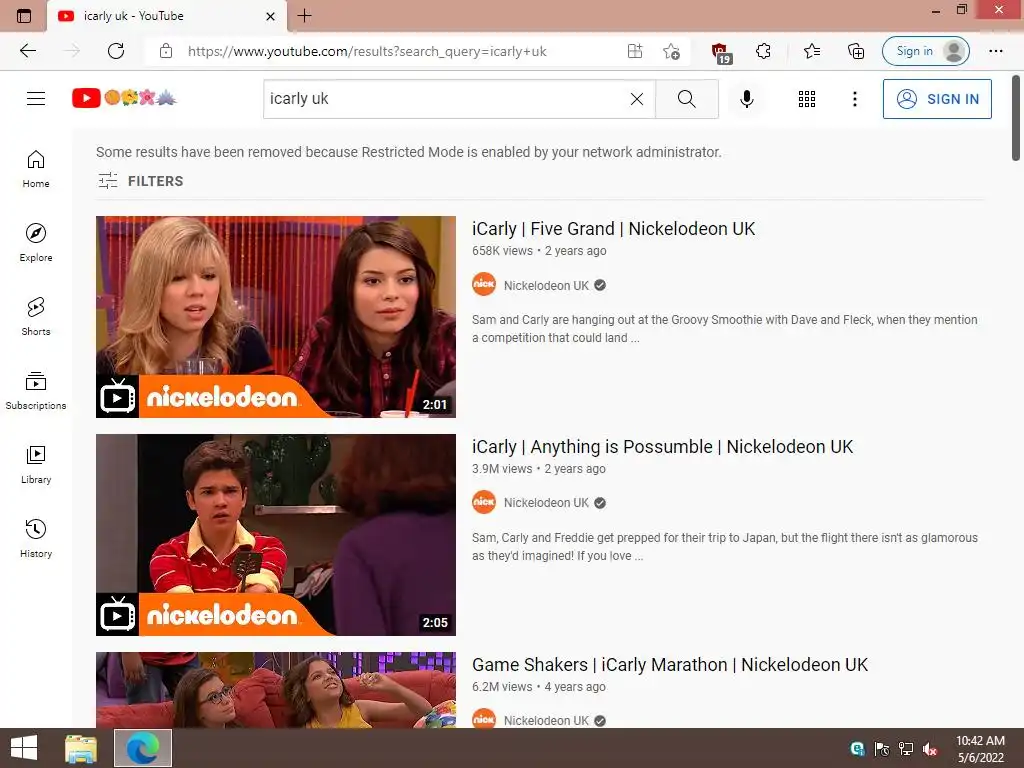
Task: Open History in the sidebar
Action: (36, 539)
